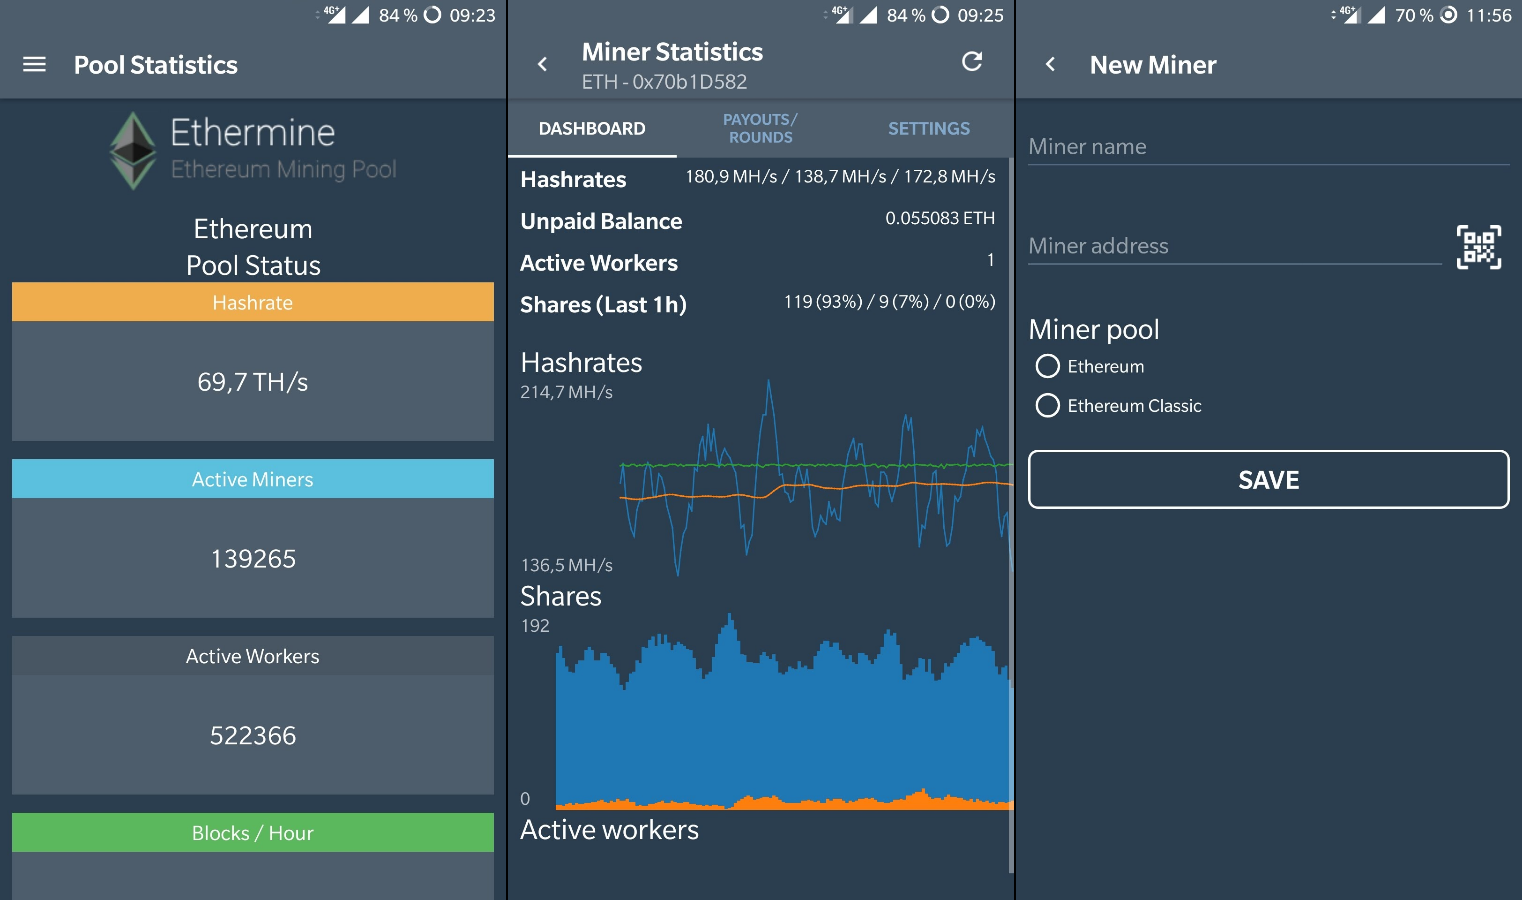Tap the Hashrates line chart
The width and height of the screenshot is (1522, 900).
(x=816, y=477)
